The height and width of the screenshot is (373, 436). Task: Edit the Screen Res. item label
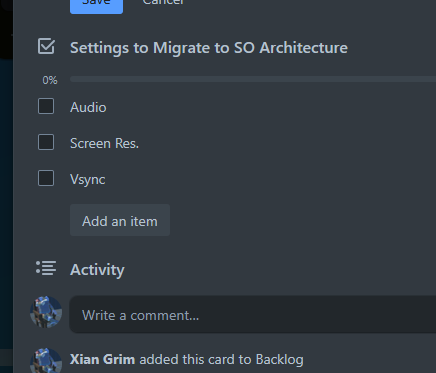pos(104,143)
